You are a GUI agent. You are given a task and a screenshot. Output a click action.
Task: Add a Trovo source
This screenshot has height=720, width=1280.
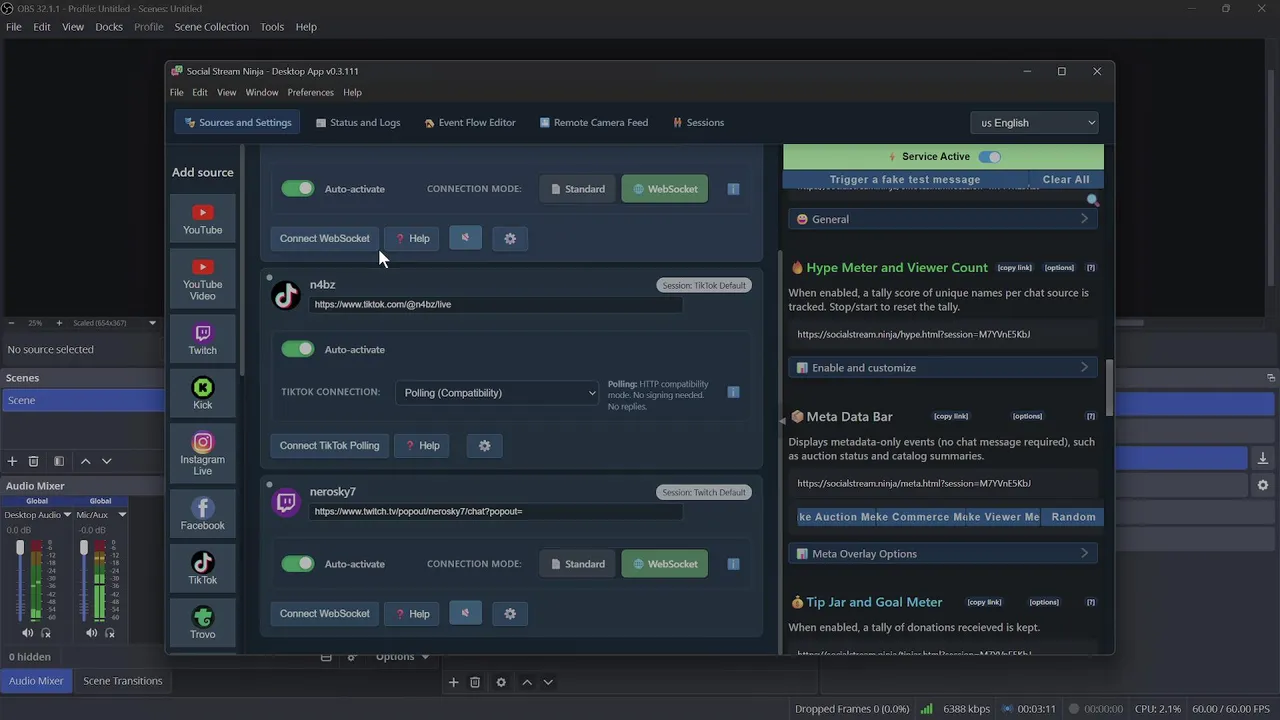202,623
